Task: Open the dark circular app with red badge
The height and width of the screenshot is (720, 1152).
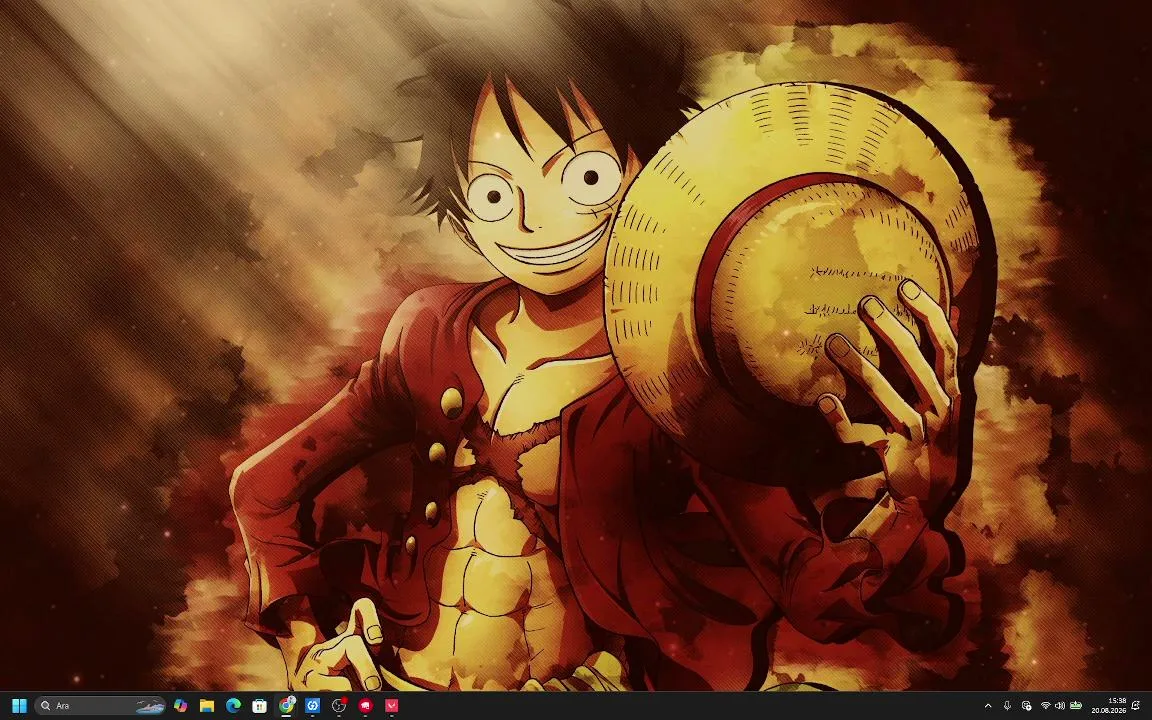Action: [x=339, y=706]
